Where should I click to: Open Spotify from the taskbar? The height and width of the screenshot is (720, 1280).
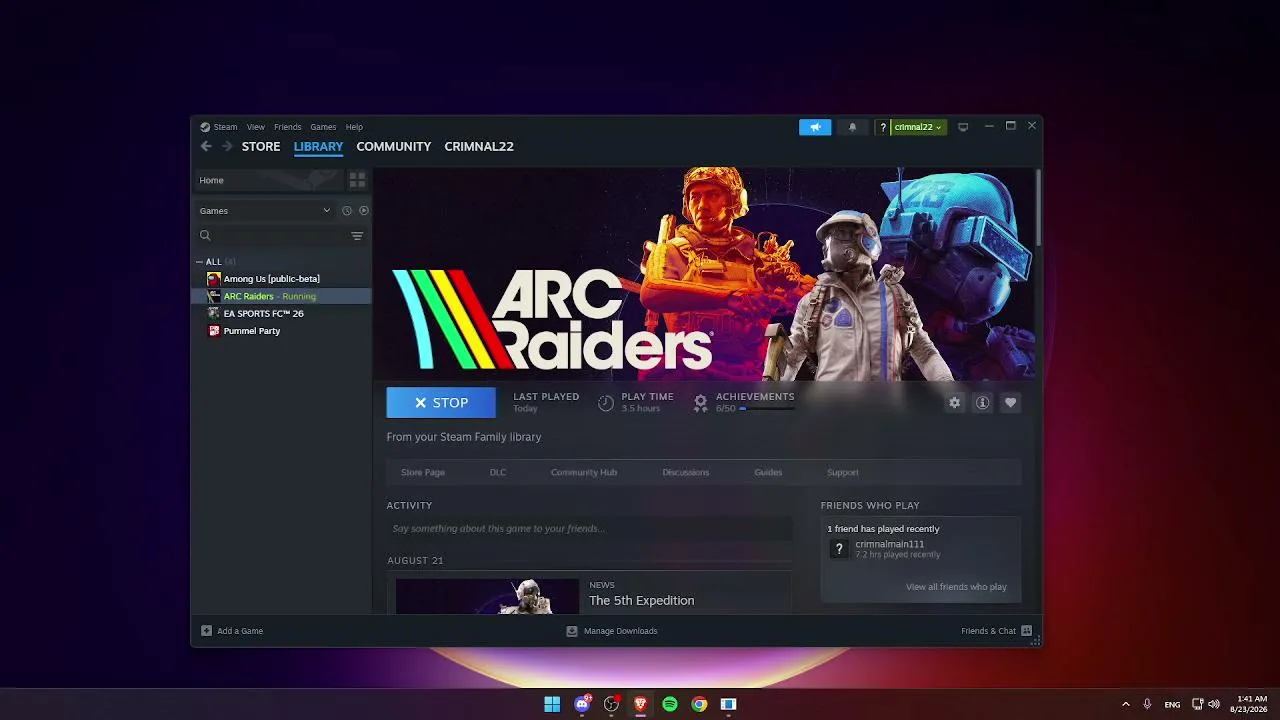point(670,704)
